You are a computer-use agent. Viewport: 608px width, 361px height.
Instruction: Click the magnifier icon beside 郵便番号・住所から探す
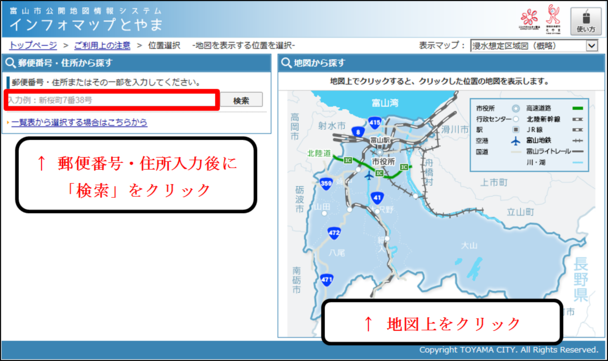[x=10, y=63]
